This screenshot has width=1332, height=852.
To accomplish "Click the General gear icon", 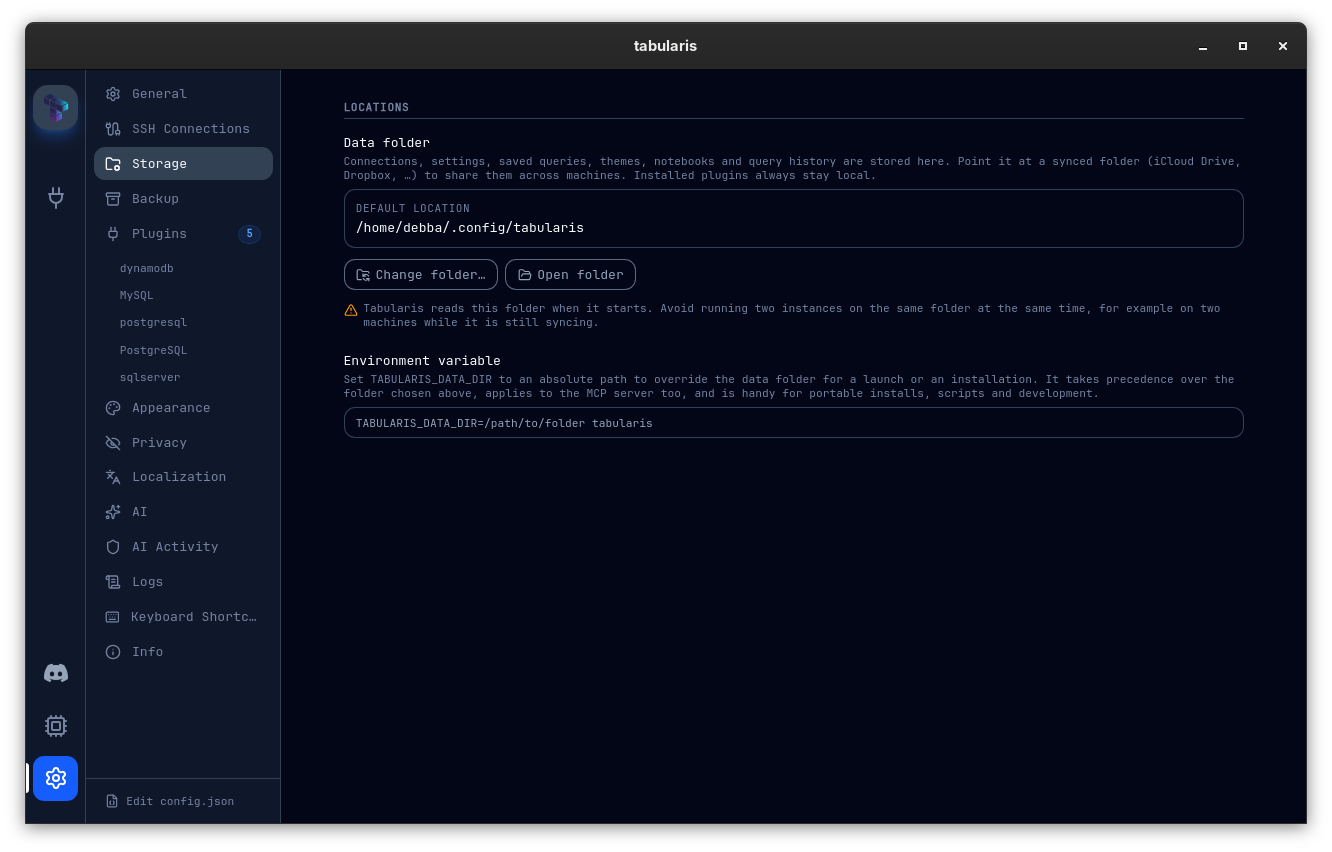I will tap(113, 94).
